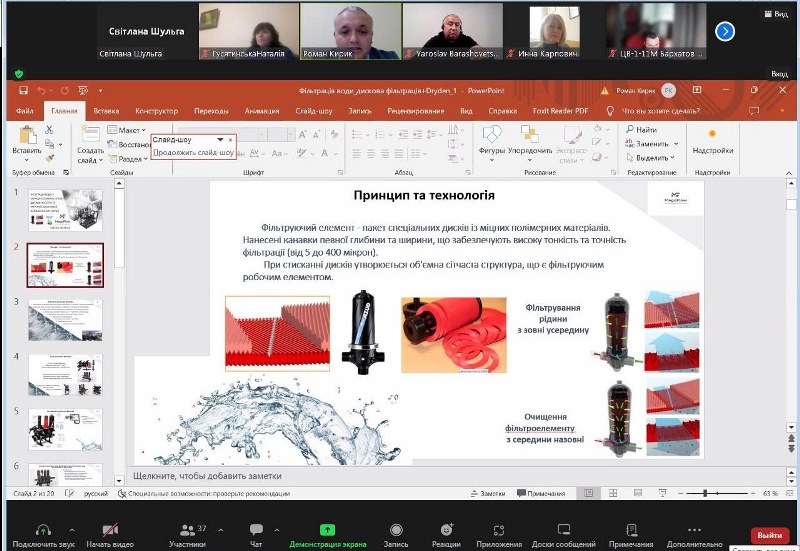Click the Zoom security shield icon
The image size is (800, 551).
(19, 74)
